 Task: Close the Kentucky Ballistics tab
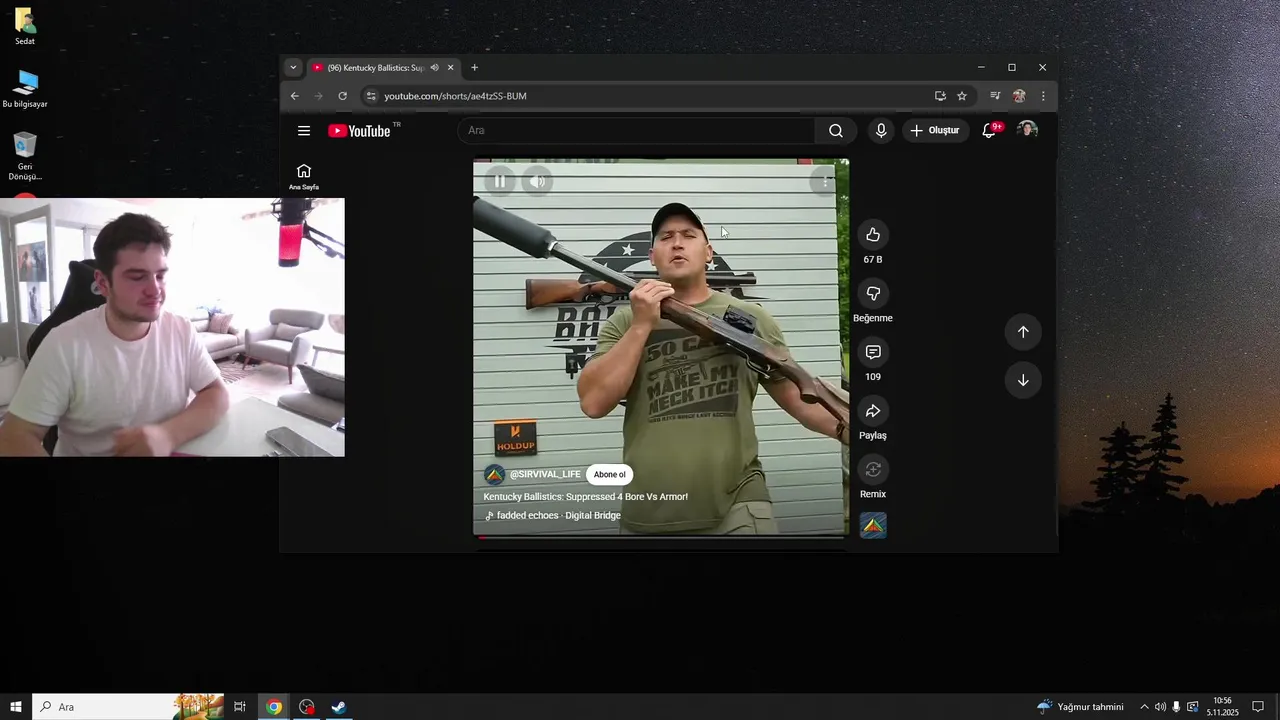pyautogui.click(x=451, y=68)
